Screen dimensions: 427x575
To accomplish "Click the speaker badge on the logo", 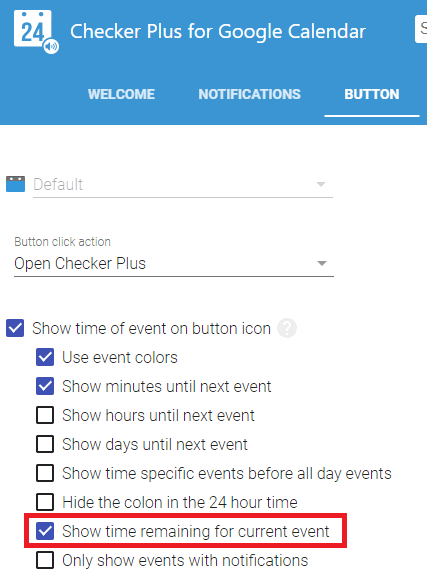I will 51,47.
